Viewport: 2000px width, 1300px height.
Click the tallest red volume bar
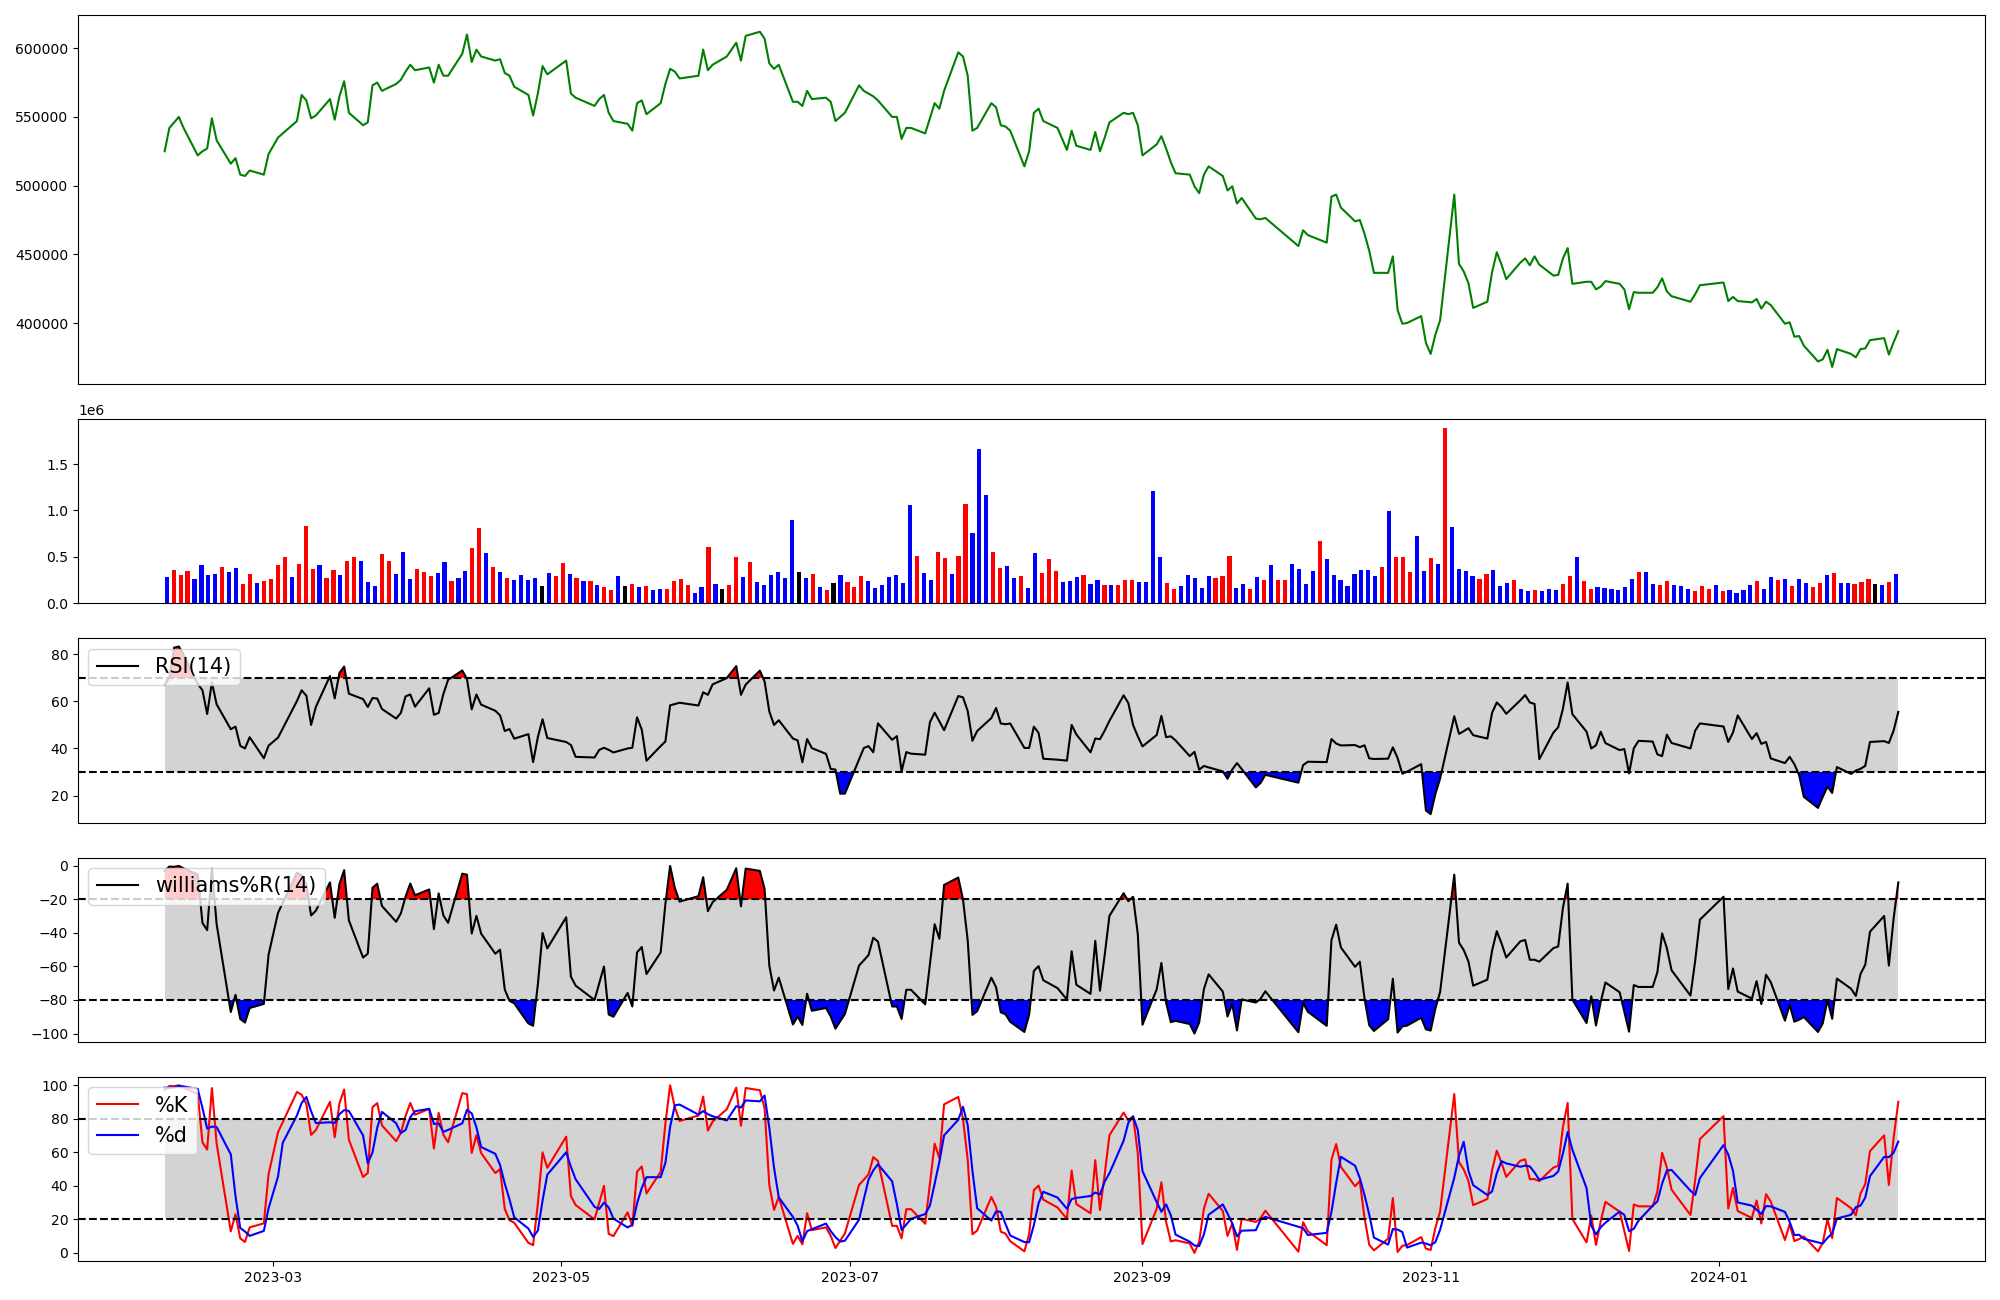(1445, 515)
